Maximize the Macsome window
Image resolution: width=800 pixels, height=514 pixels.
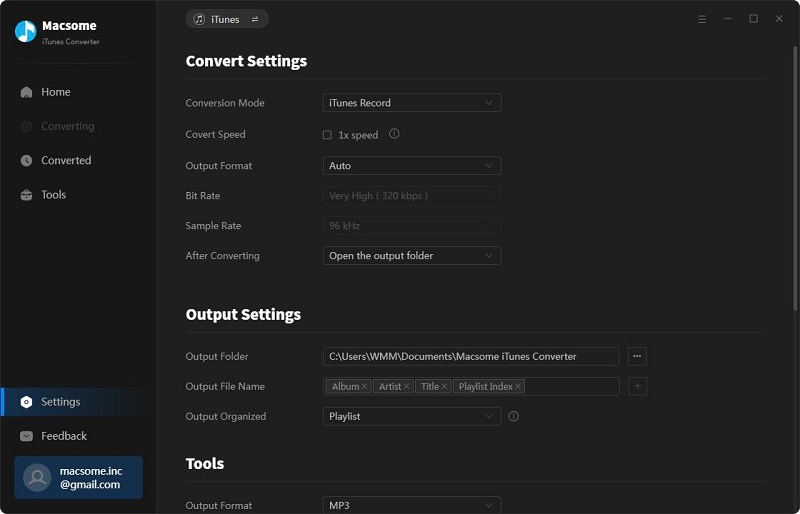pos(754,19)
